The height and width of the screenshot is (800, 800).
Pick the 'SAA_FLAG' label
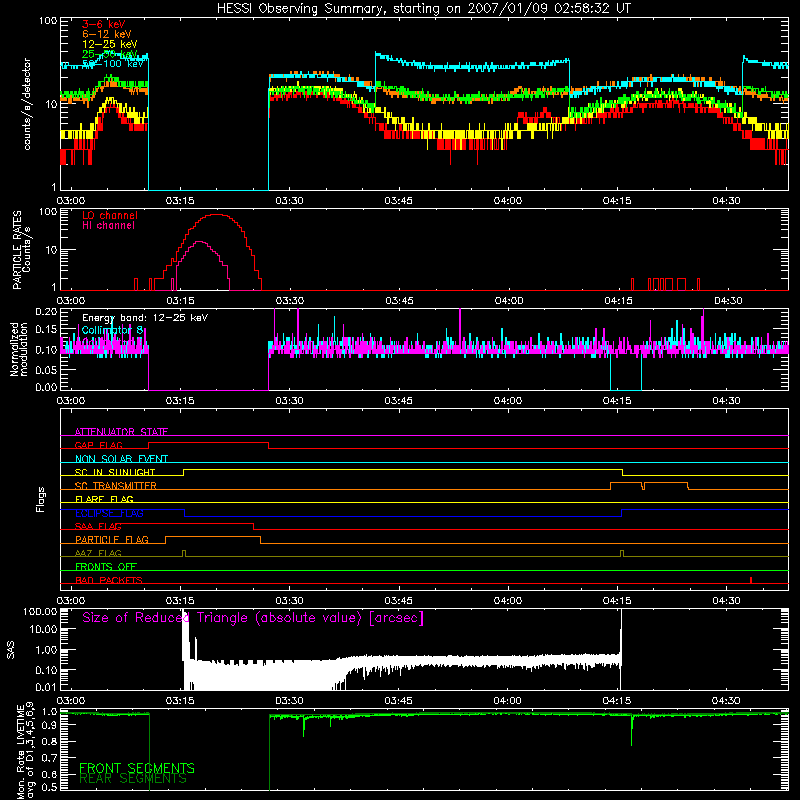coord(98,526)
